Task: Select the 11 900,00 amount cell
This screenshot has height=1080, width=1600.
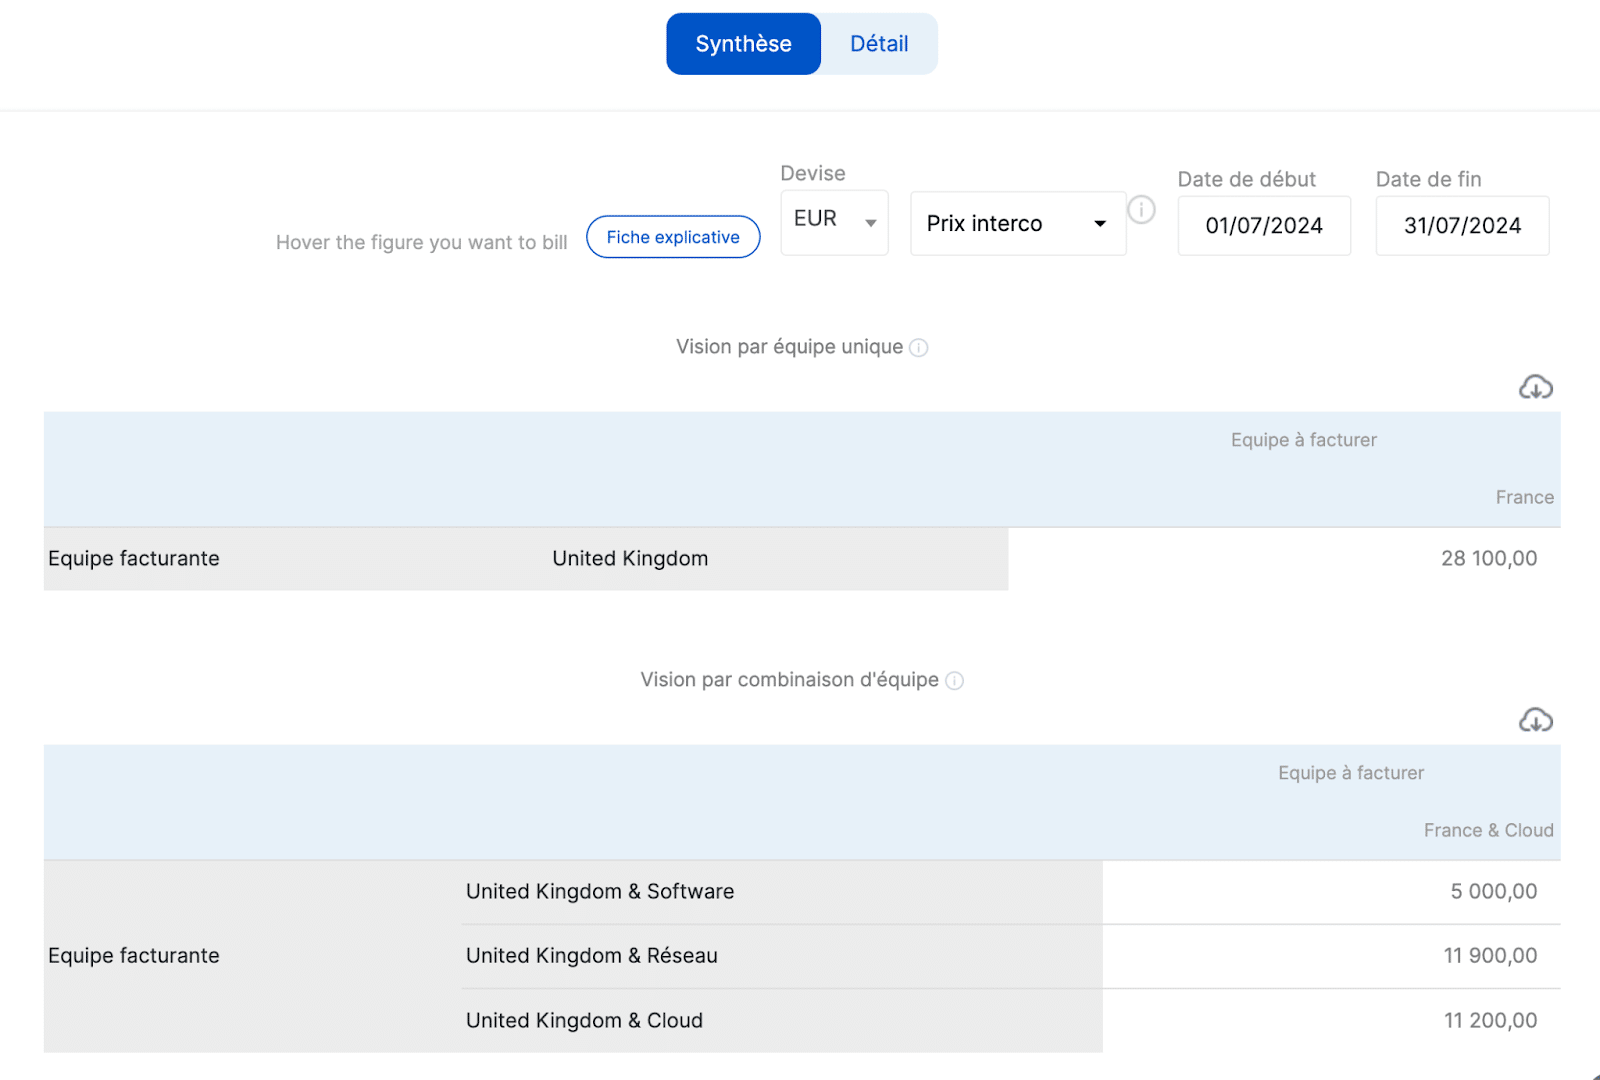Action: (x=1490, y=956)
